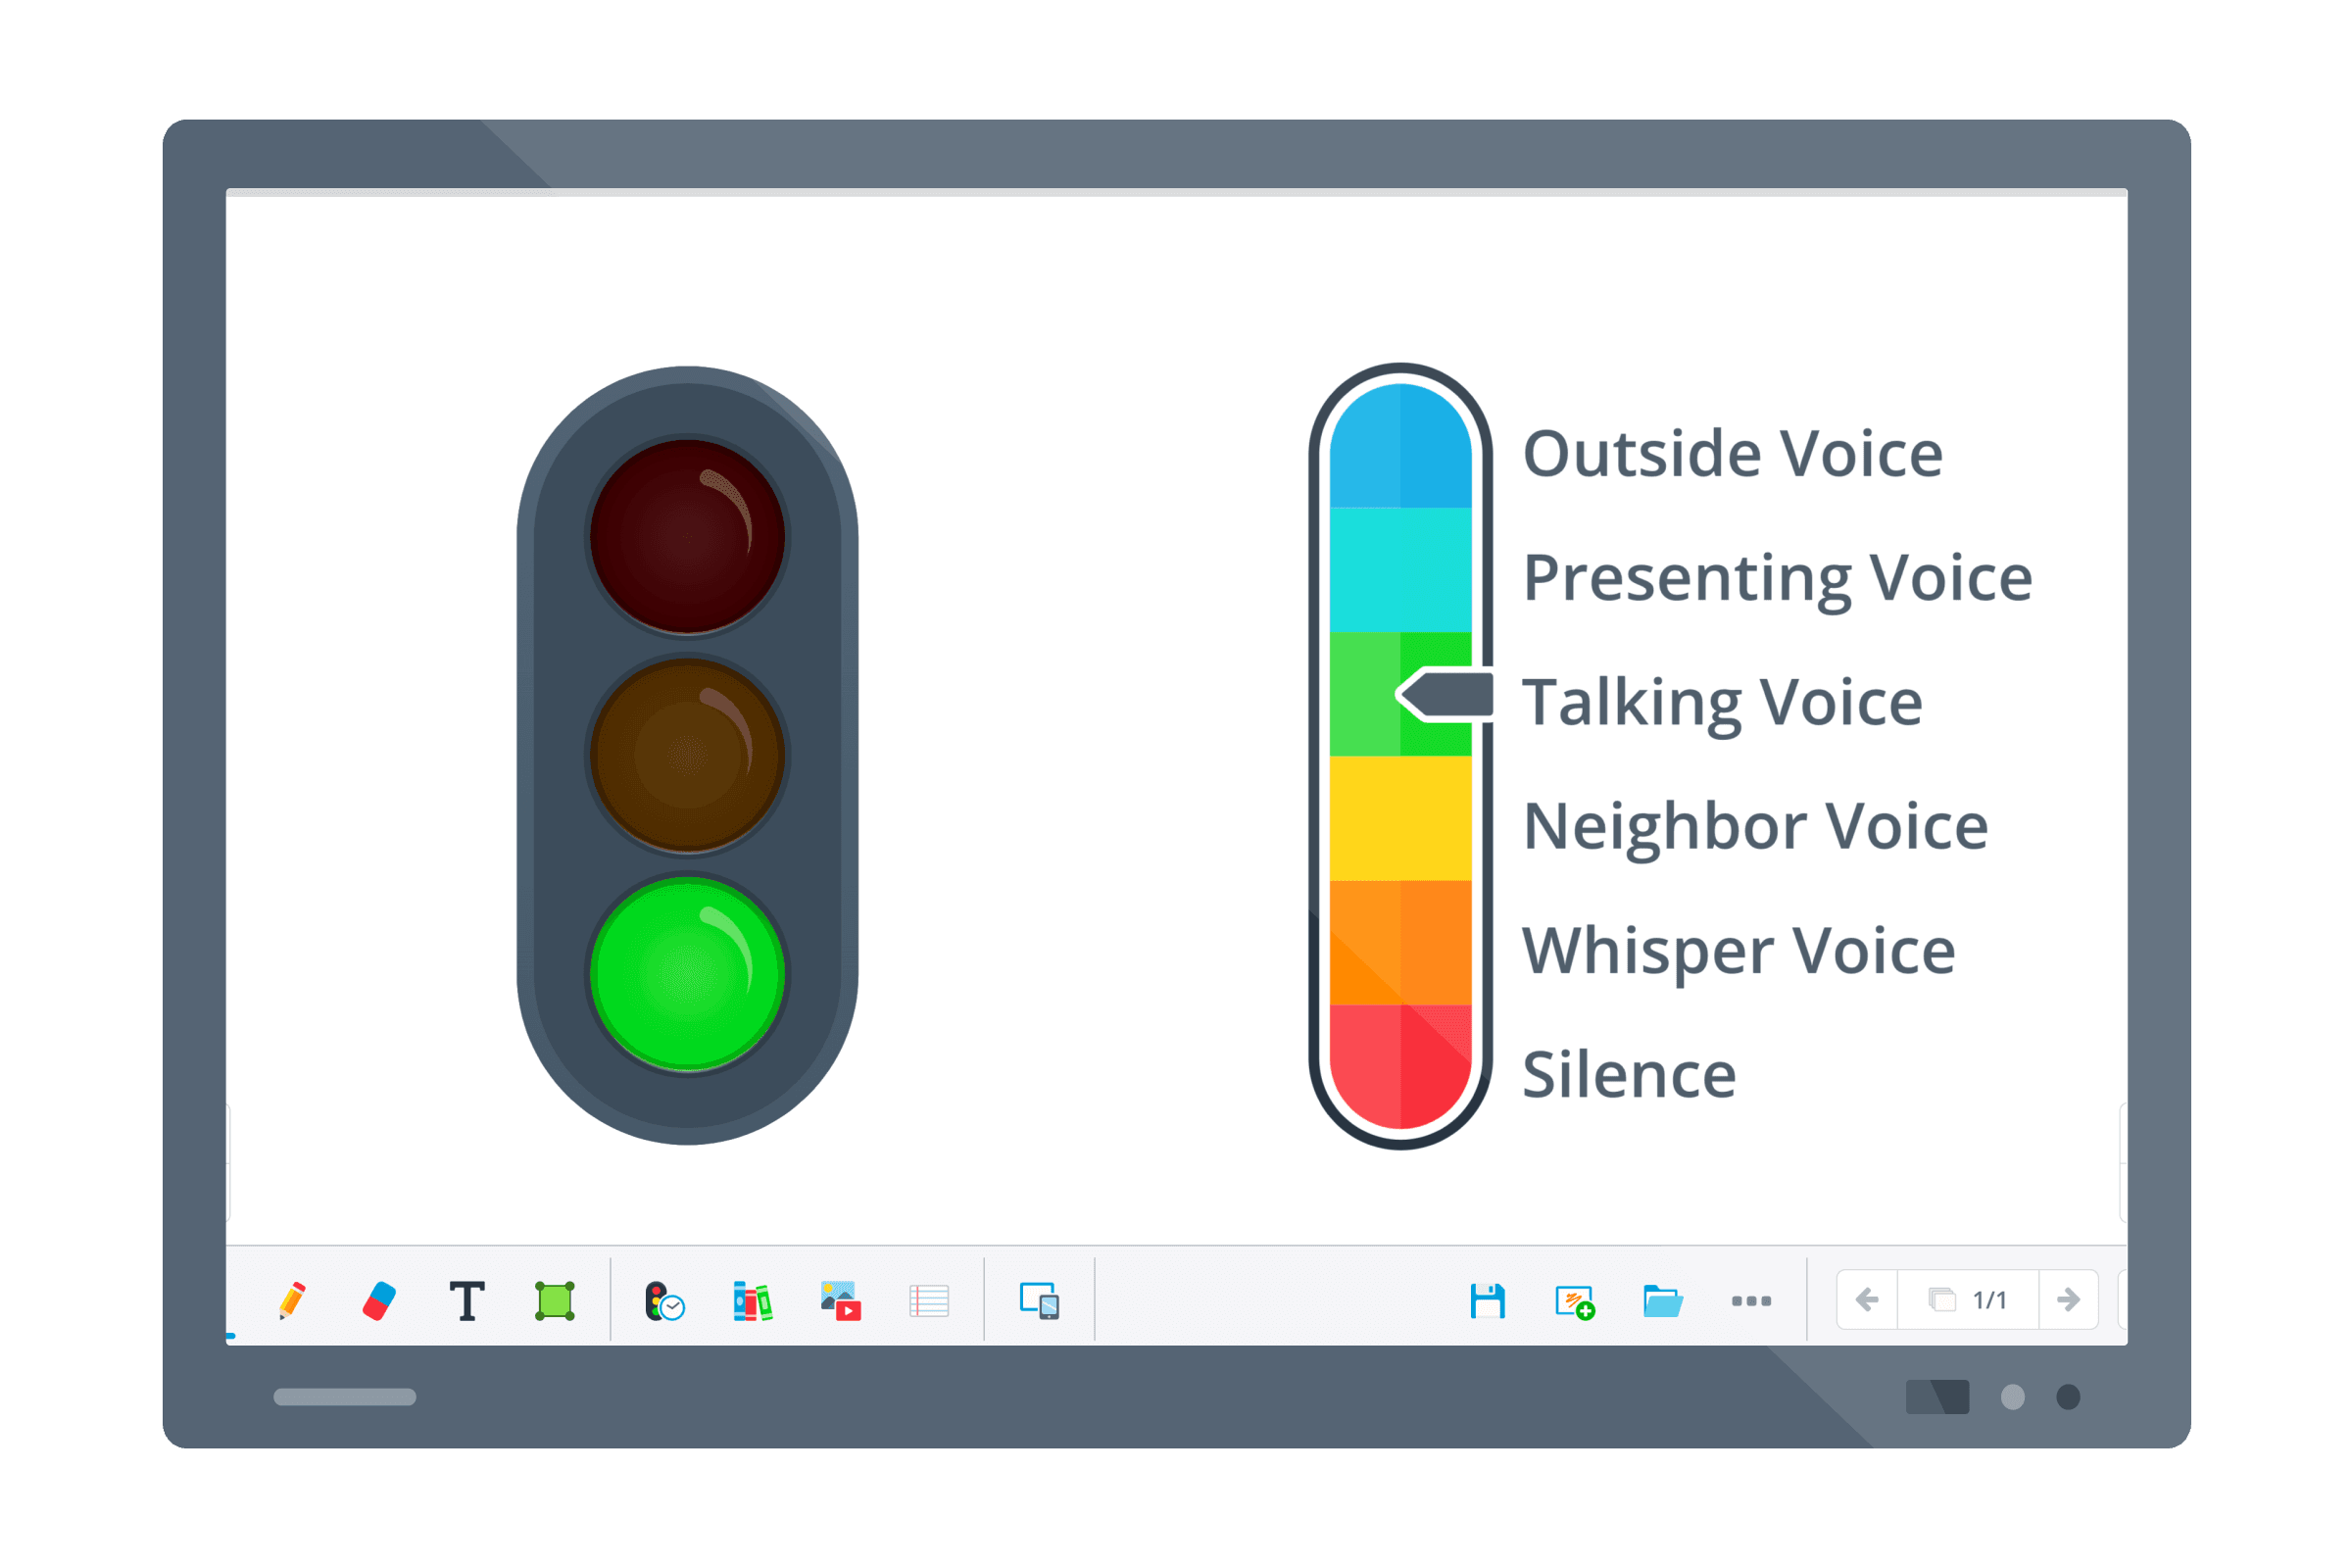This screenshot has width=2352, height=1568.
Task: Turn on the red traffic light
Action: click(x=687, y=537)
